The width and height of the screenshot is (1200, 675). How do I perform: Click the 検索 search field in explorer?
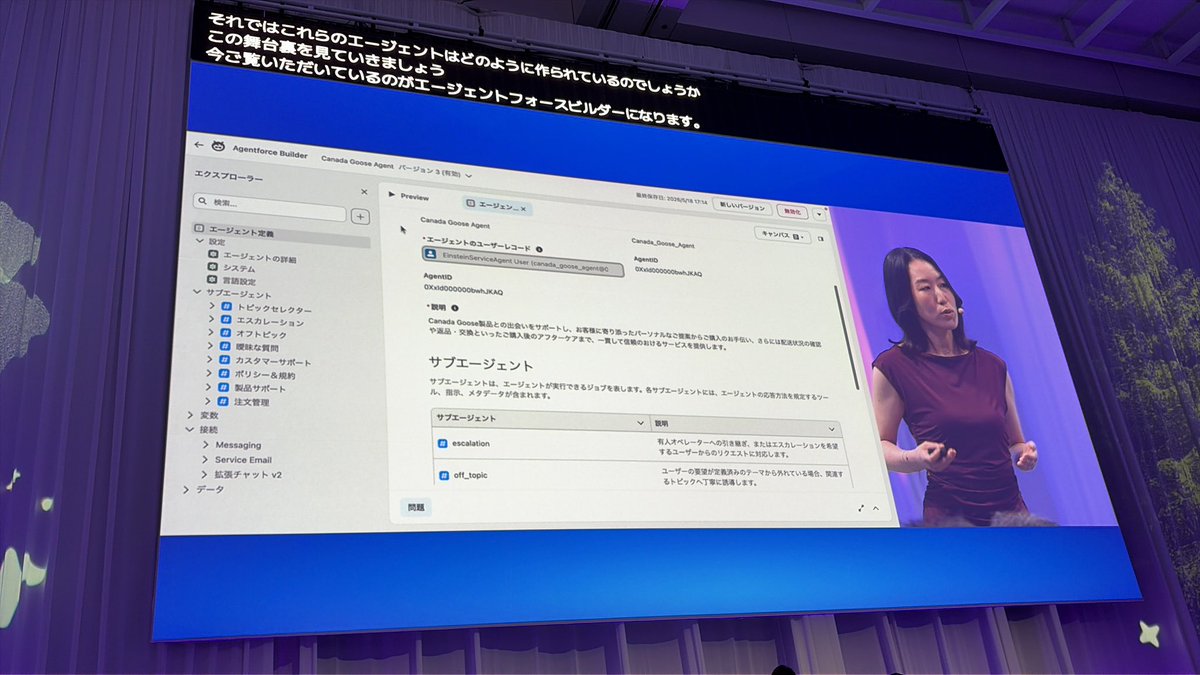point(270,207)
